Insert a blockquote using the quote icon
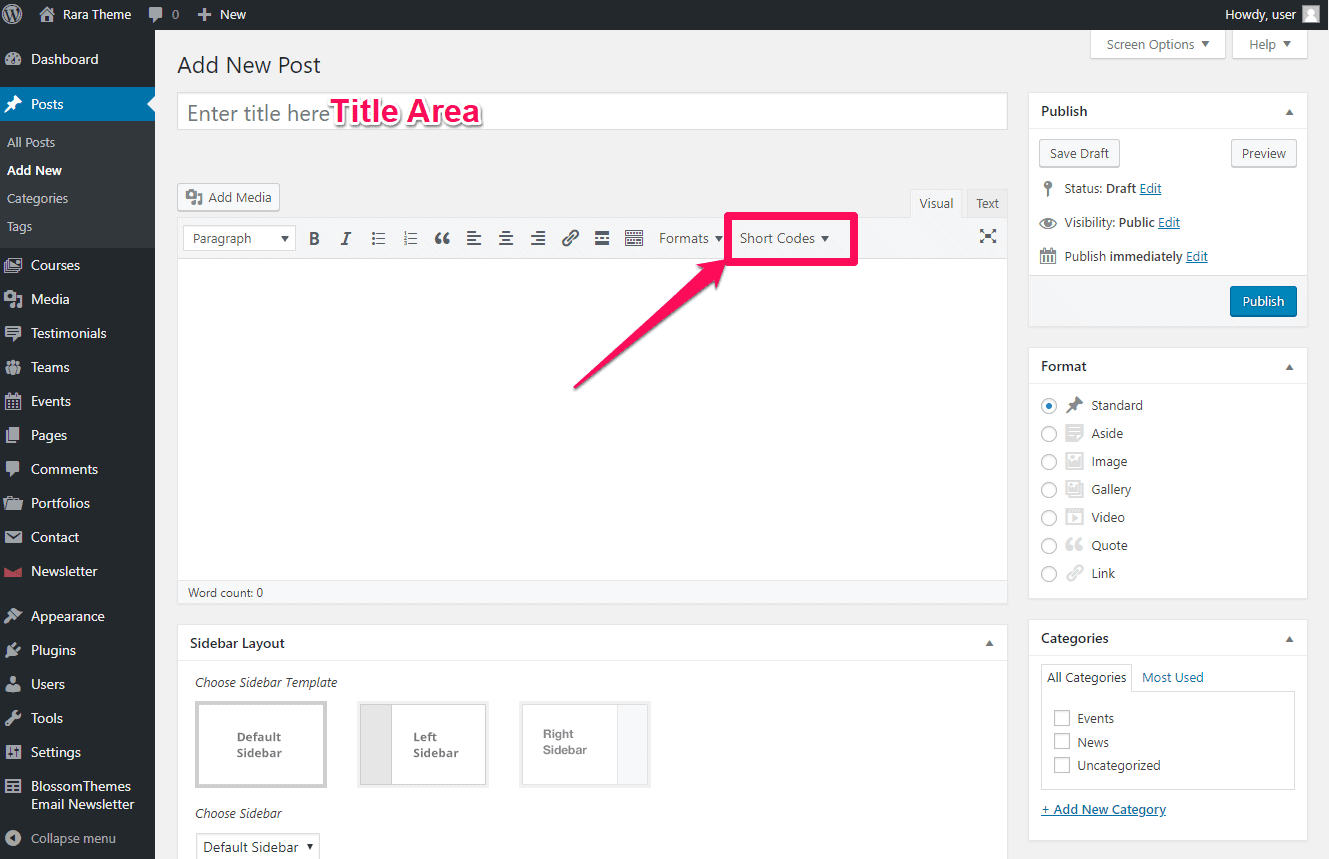The image size is (1329, 859). pos(442,239)
